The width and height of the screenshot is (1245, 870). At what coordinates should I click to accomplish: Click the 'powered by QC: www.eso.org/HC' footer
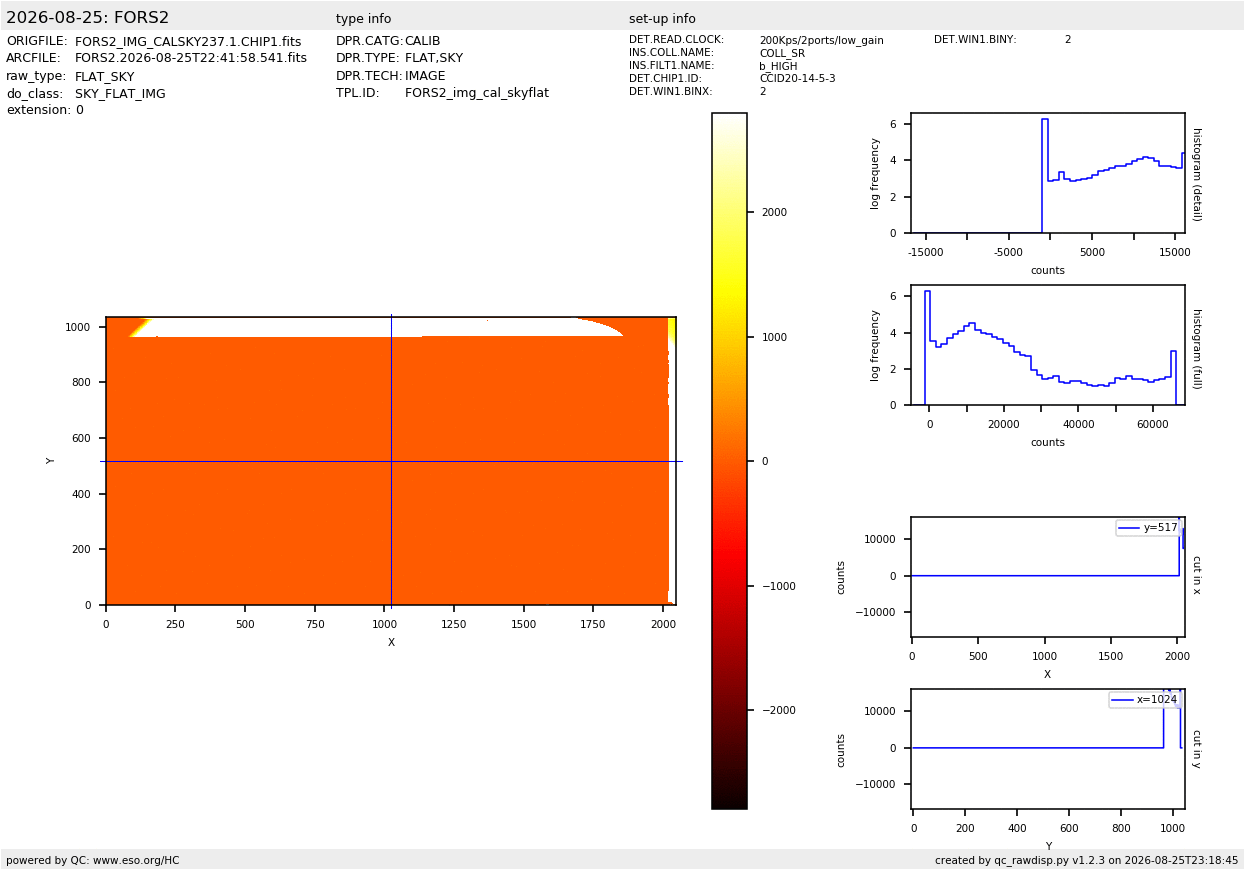(x=93, y=861)
